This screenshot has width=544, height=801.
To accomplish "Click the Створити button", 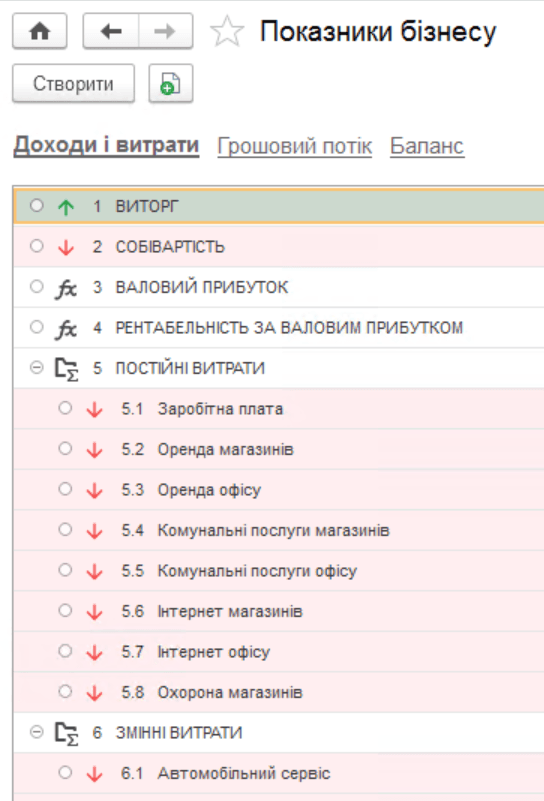I will pyautogui.click(x=74, y=83).
